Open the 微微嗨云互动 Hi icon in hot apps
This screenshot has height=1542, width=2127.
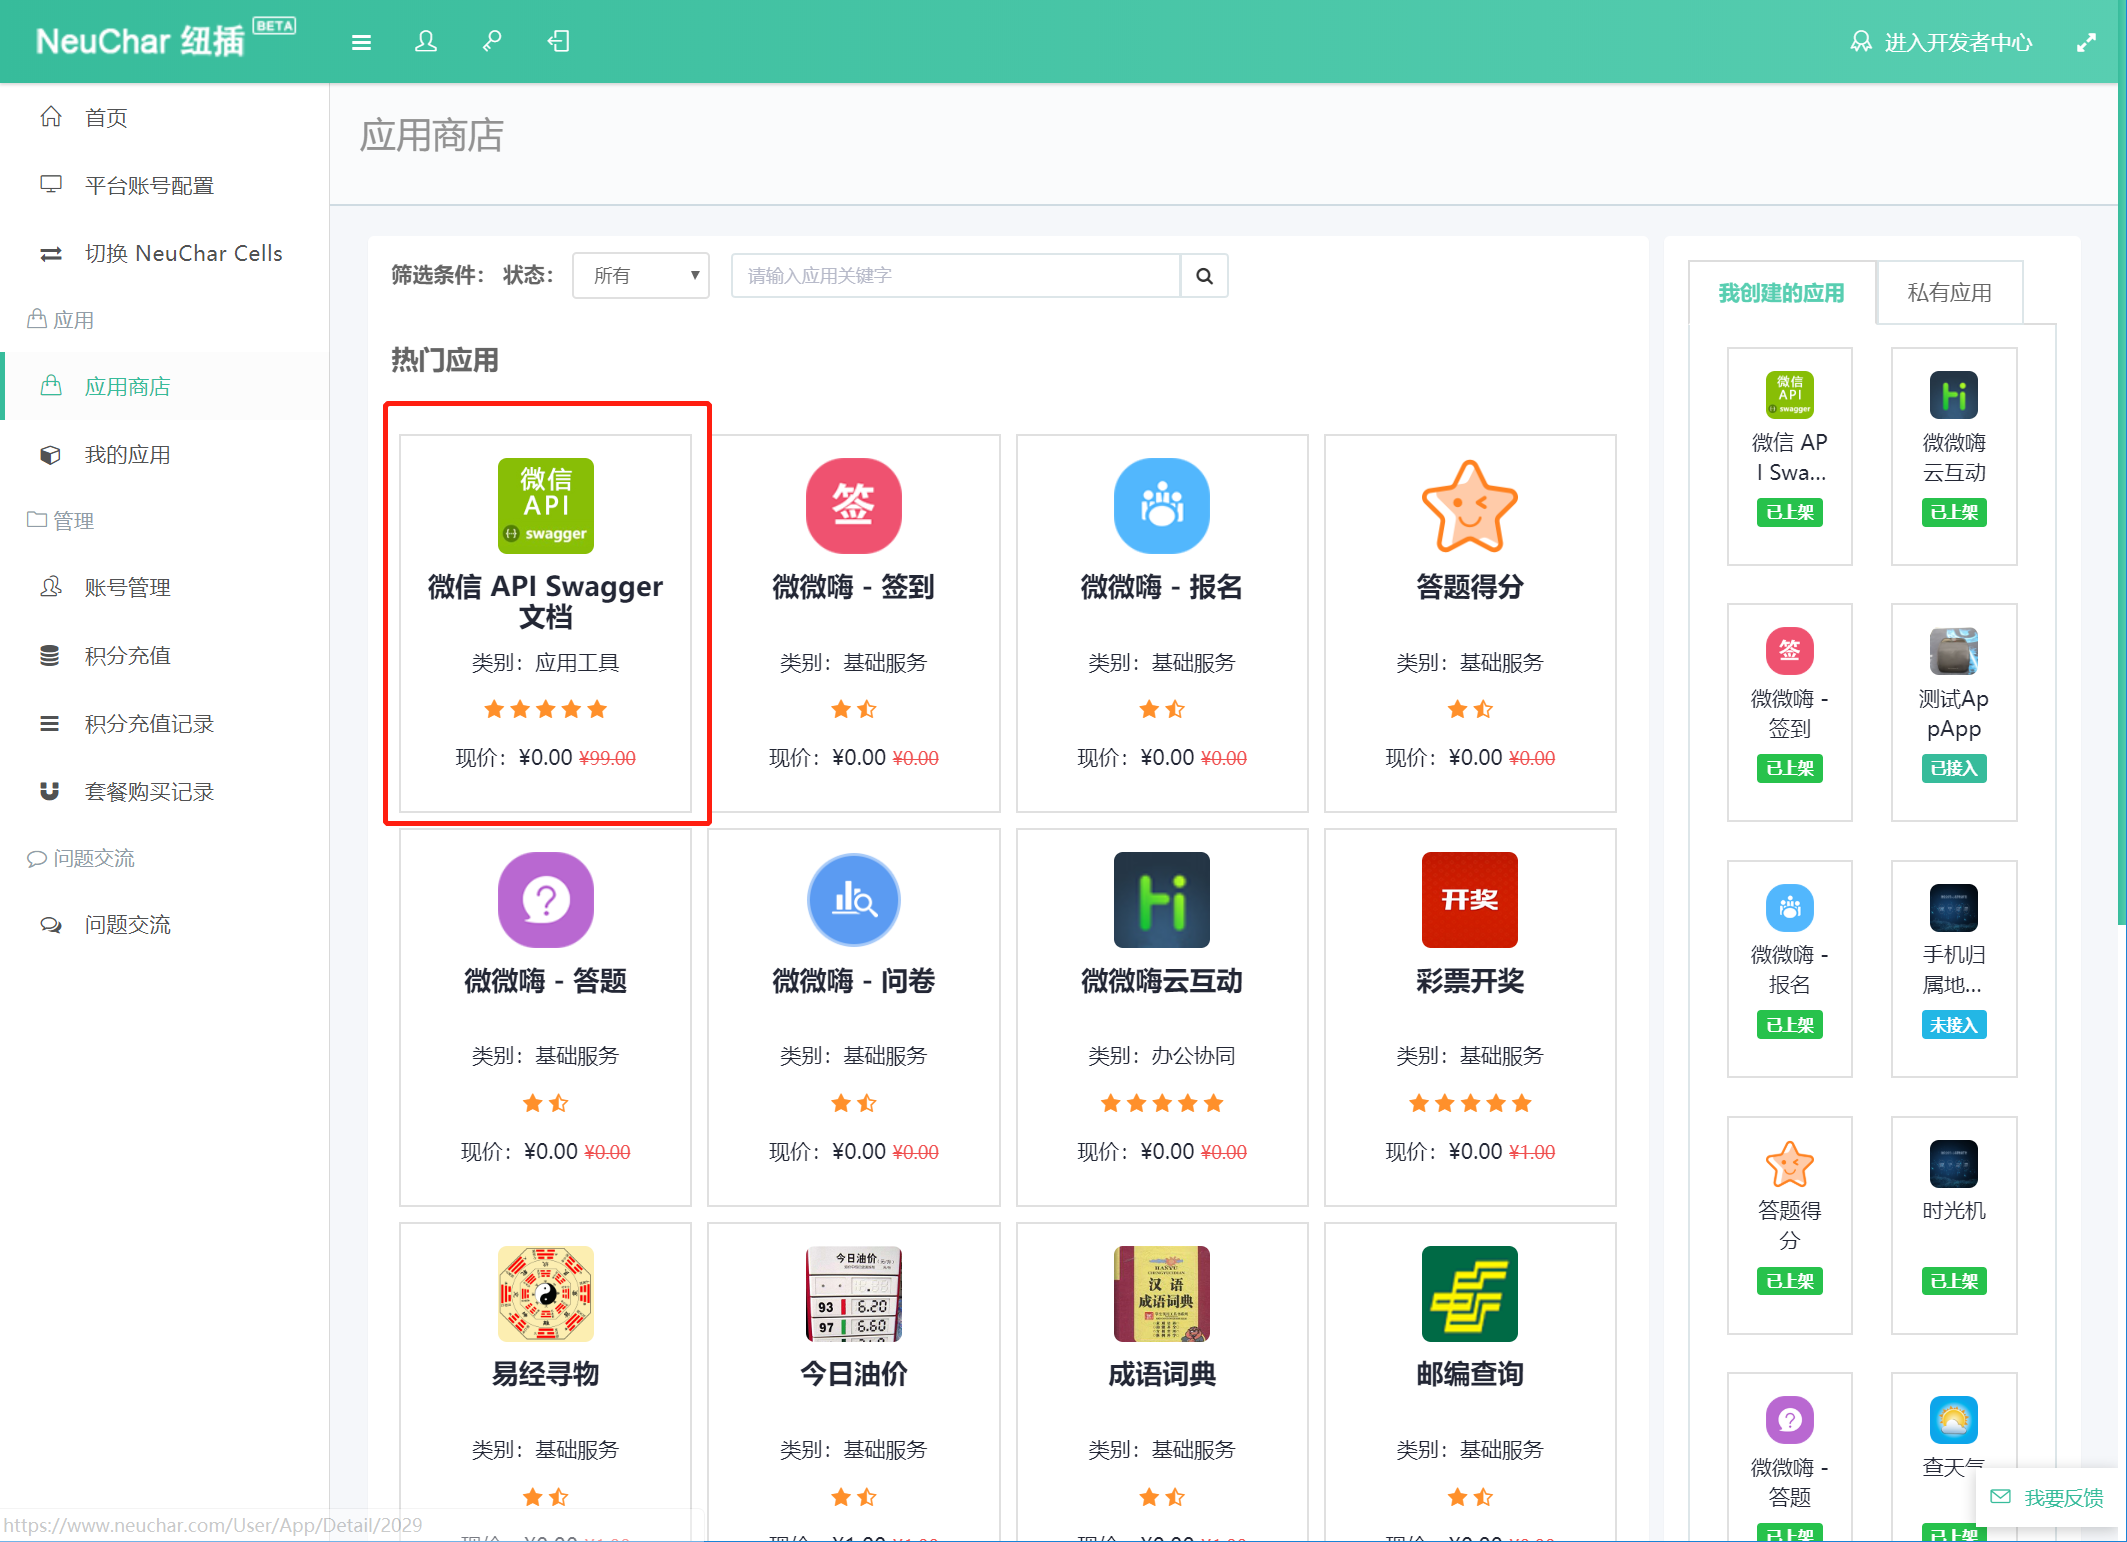[1162, 900]
